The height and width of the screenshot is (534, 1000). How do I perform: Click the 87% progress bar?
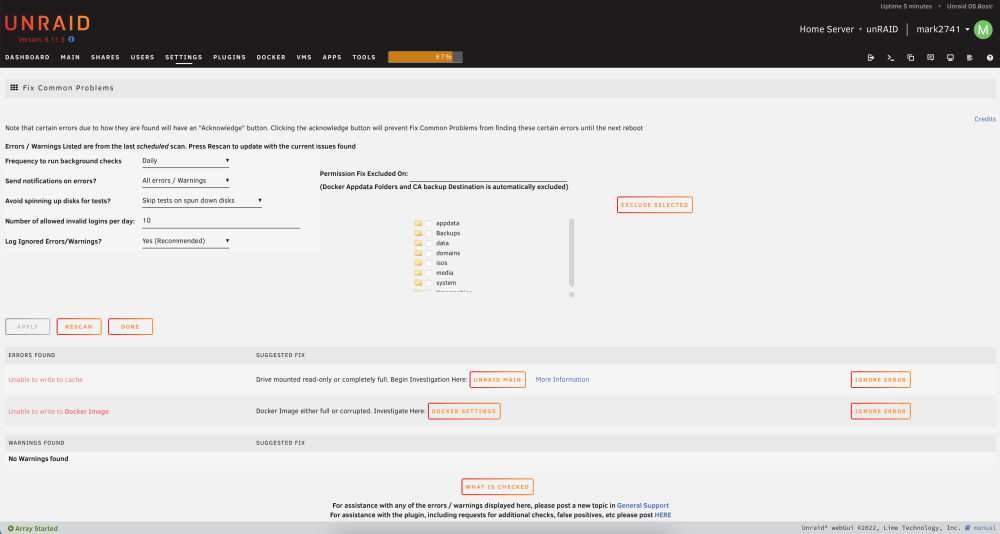(x=425, y=57)
